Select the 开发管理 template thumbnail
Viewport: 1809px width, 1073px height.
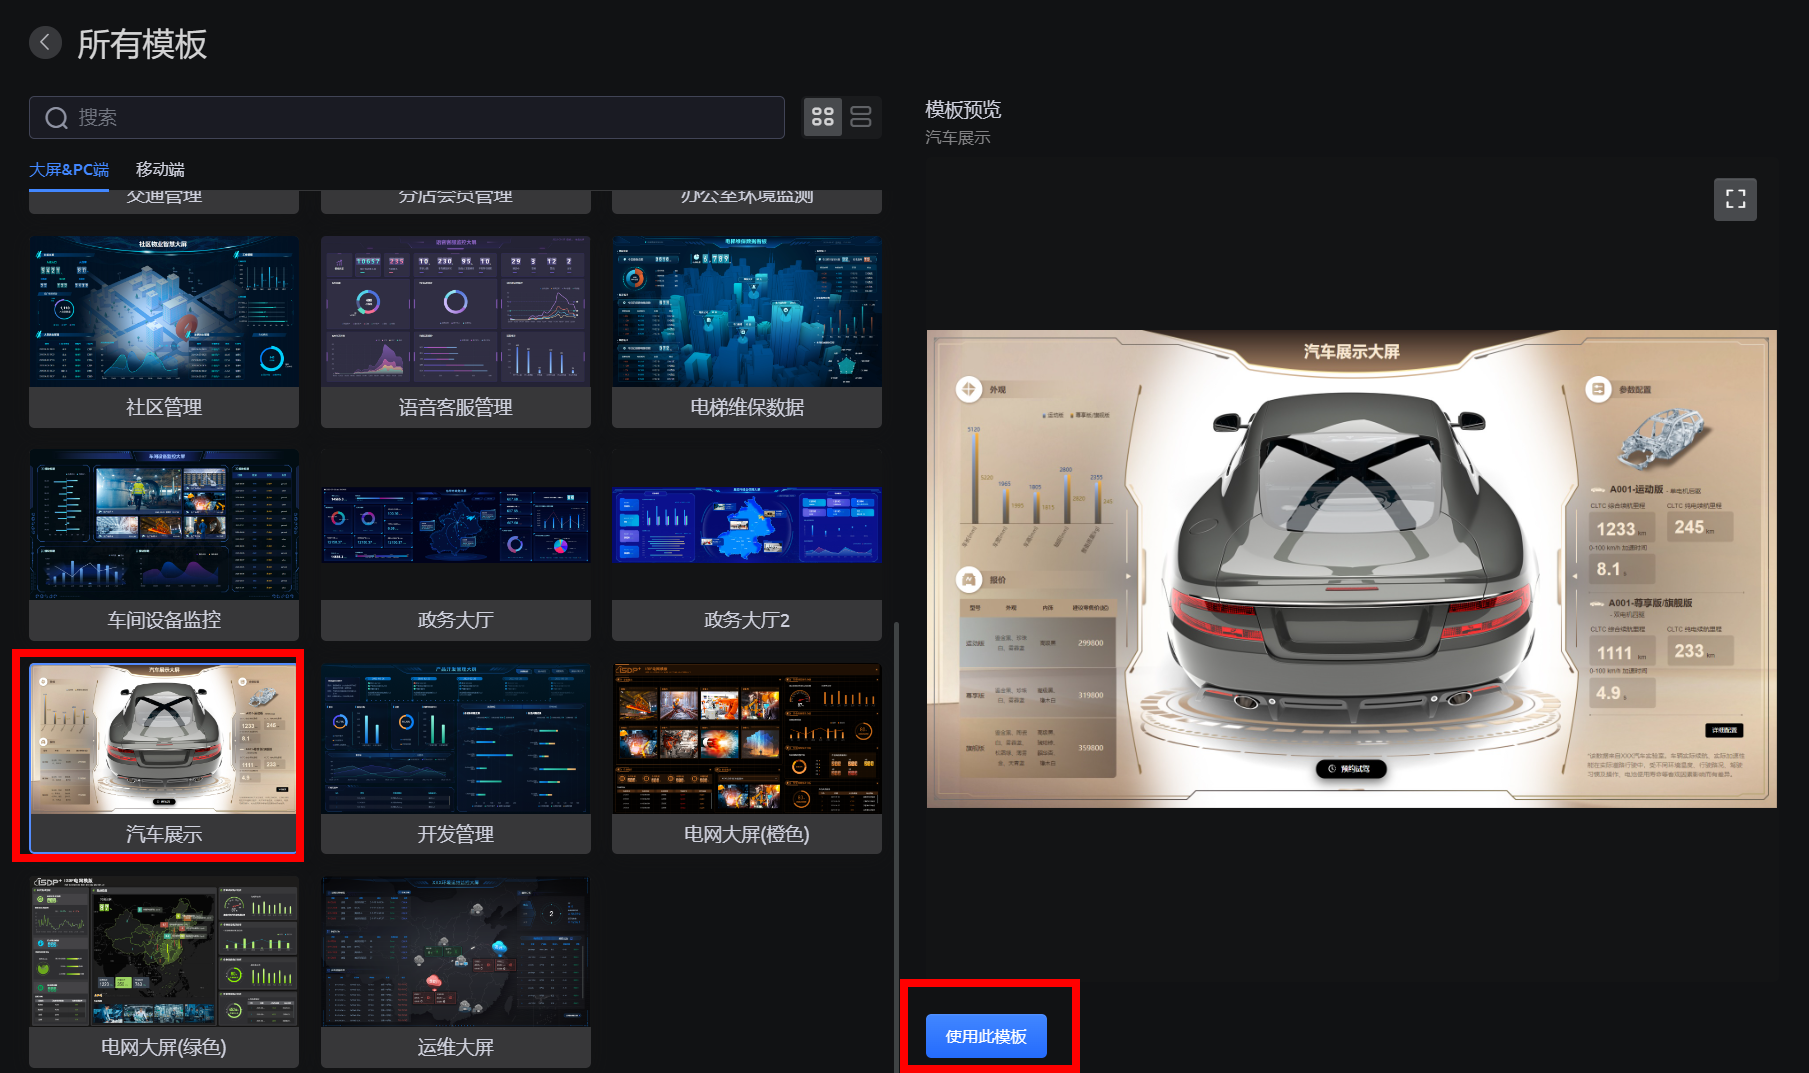click(456, 739)
